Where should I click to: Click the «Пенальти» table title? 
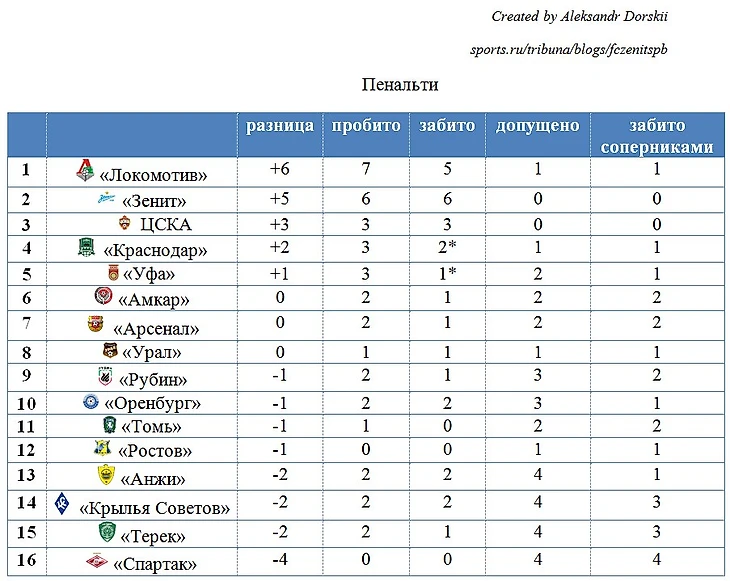(400, 85)
